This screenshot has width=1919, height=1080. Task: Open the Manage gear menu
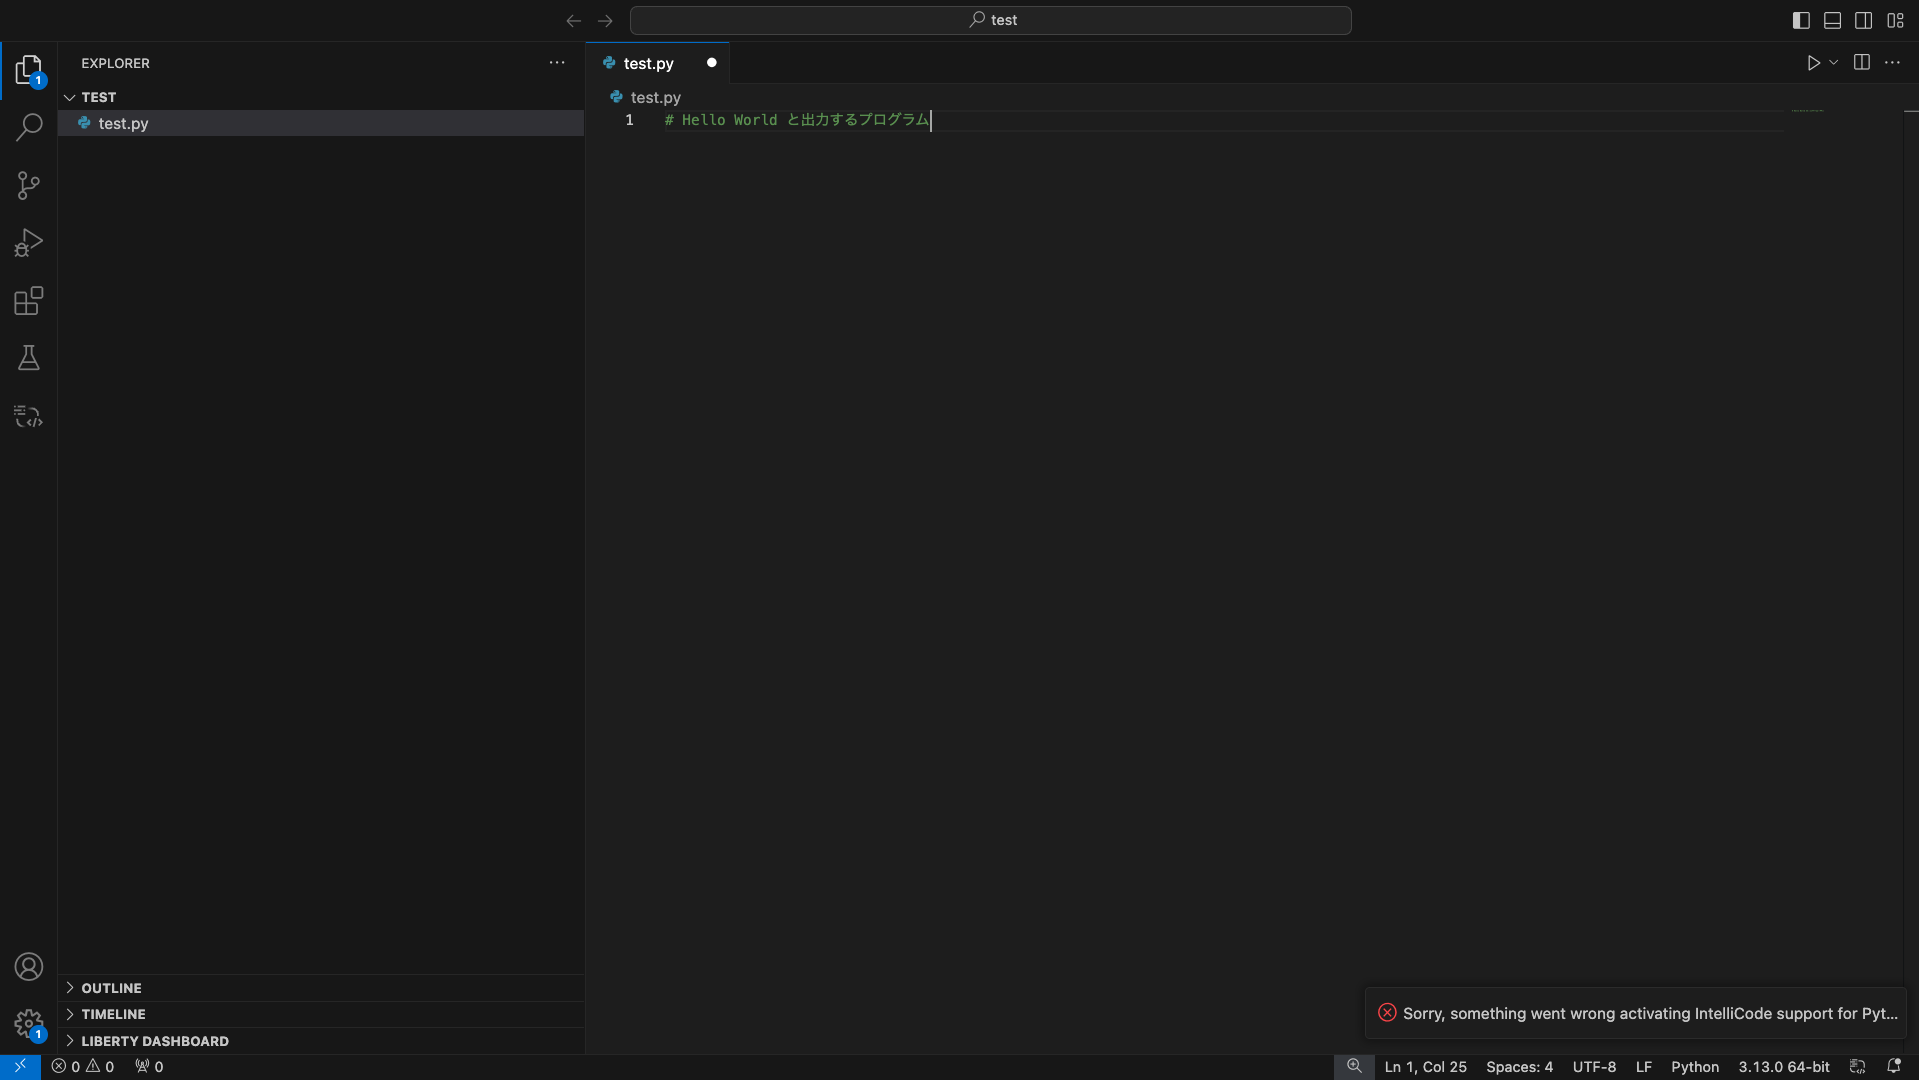point(29,1024)
